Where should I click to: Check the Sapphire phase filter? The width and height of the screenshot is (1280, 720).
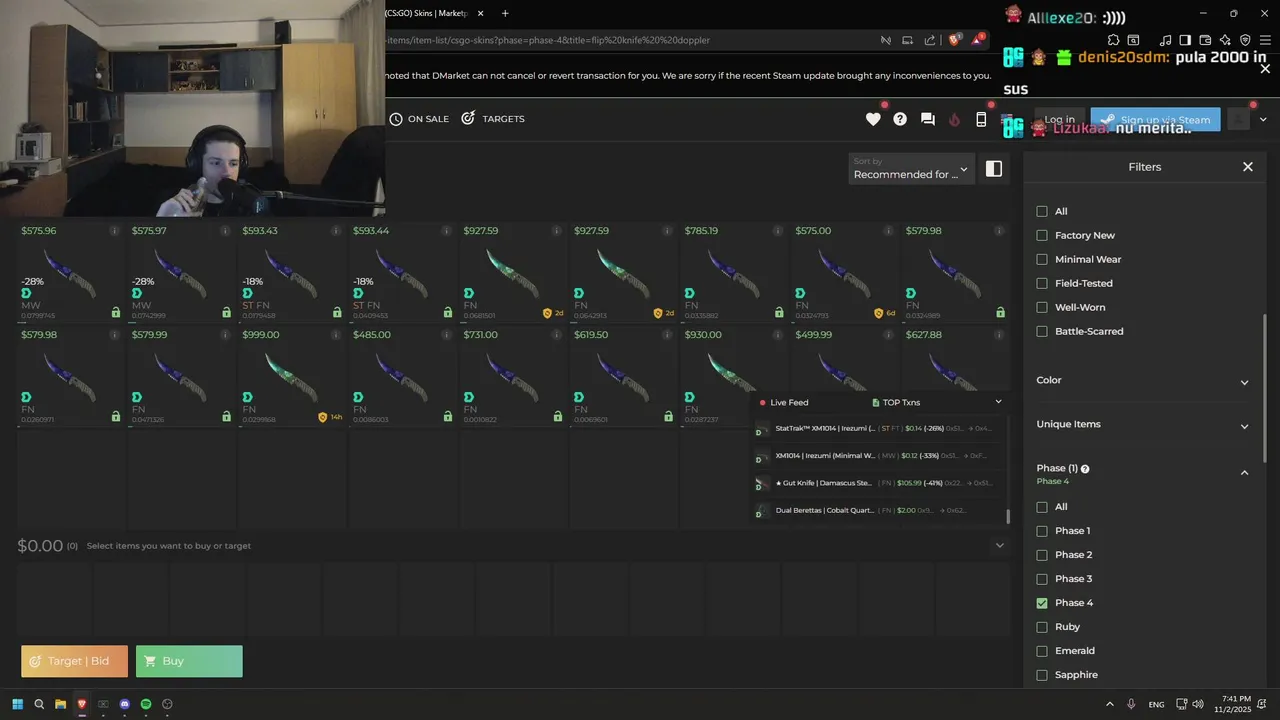click(1042, 675)
